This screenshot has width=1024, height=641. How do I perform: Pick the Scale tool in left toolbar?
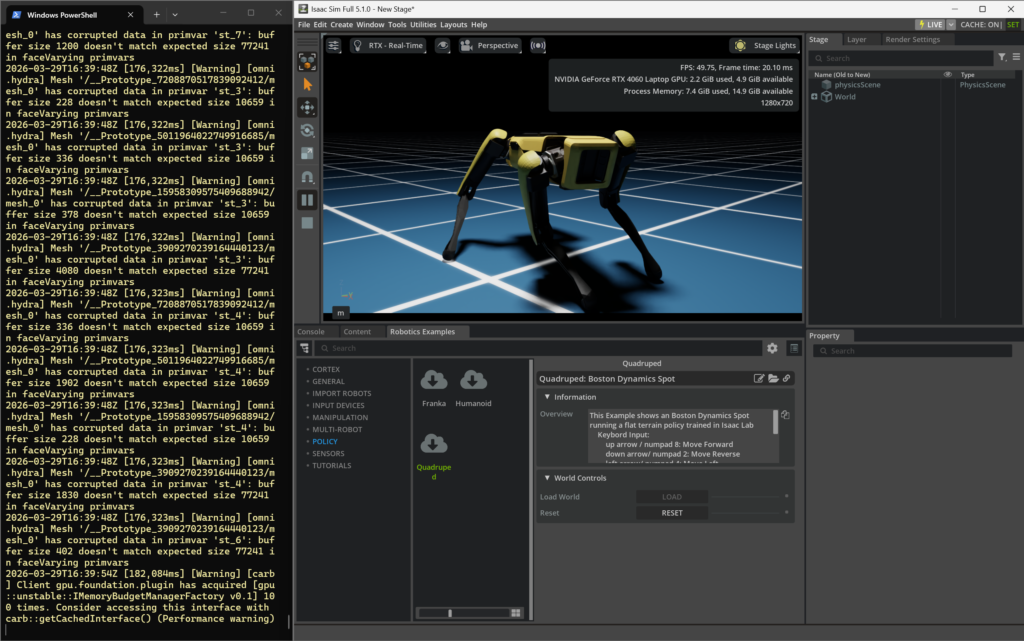coord(307,153)
